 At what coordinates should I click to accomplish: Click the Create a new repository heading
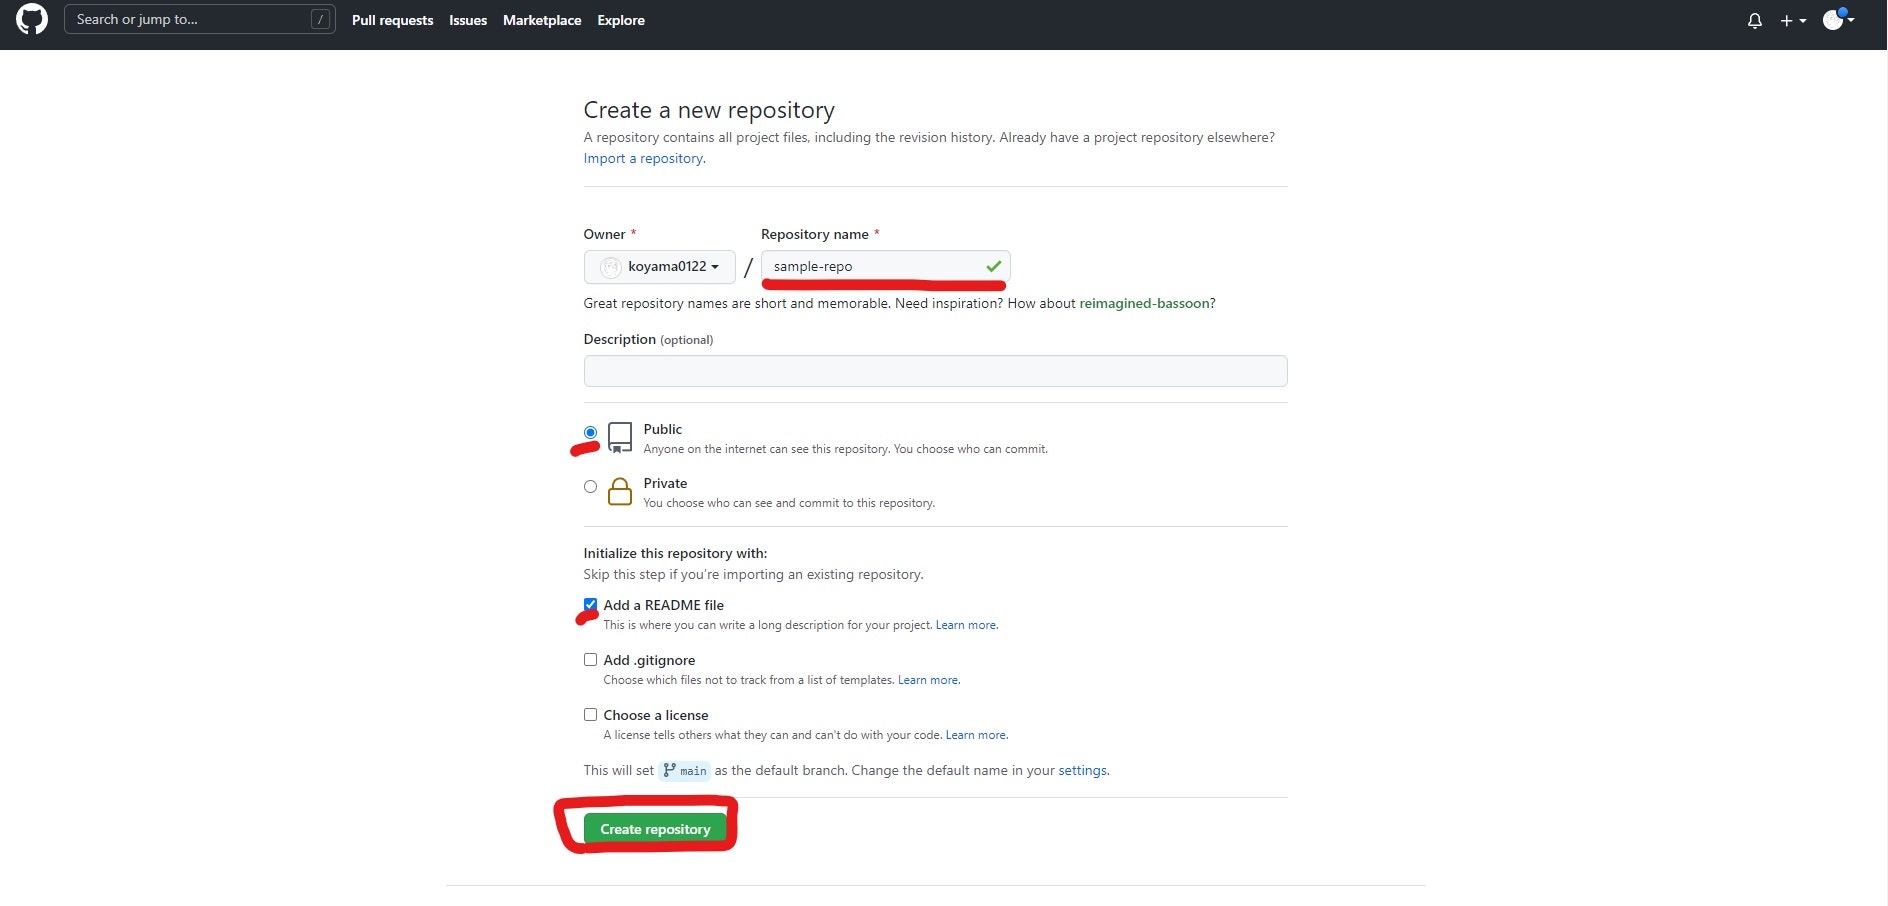[709, 110]
